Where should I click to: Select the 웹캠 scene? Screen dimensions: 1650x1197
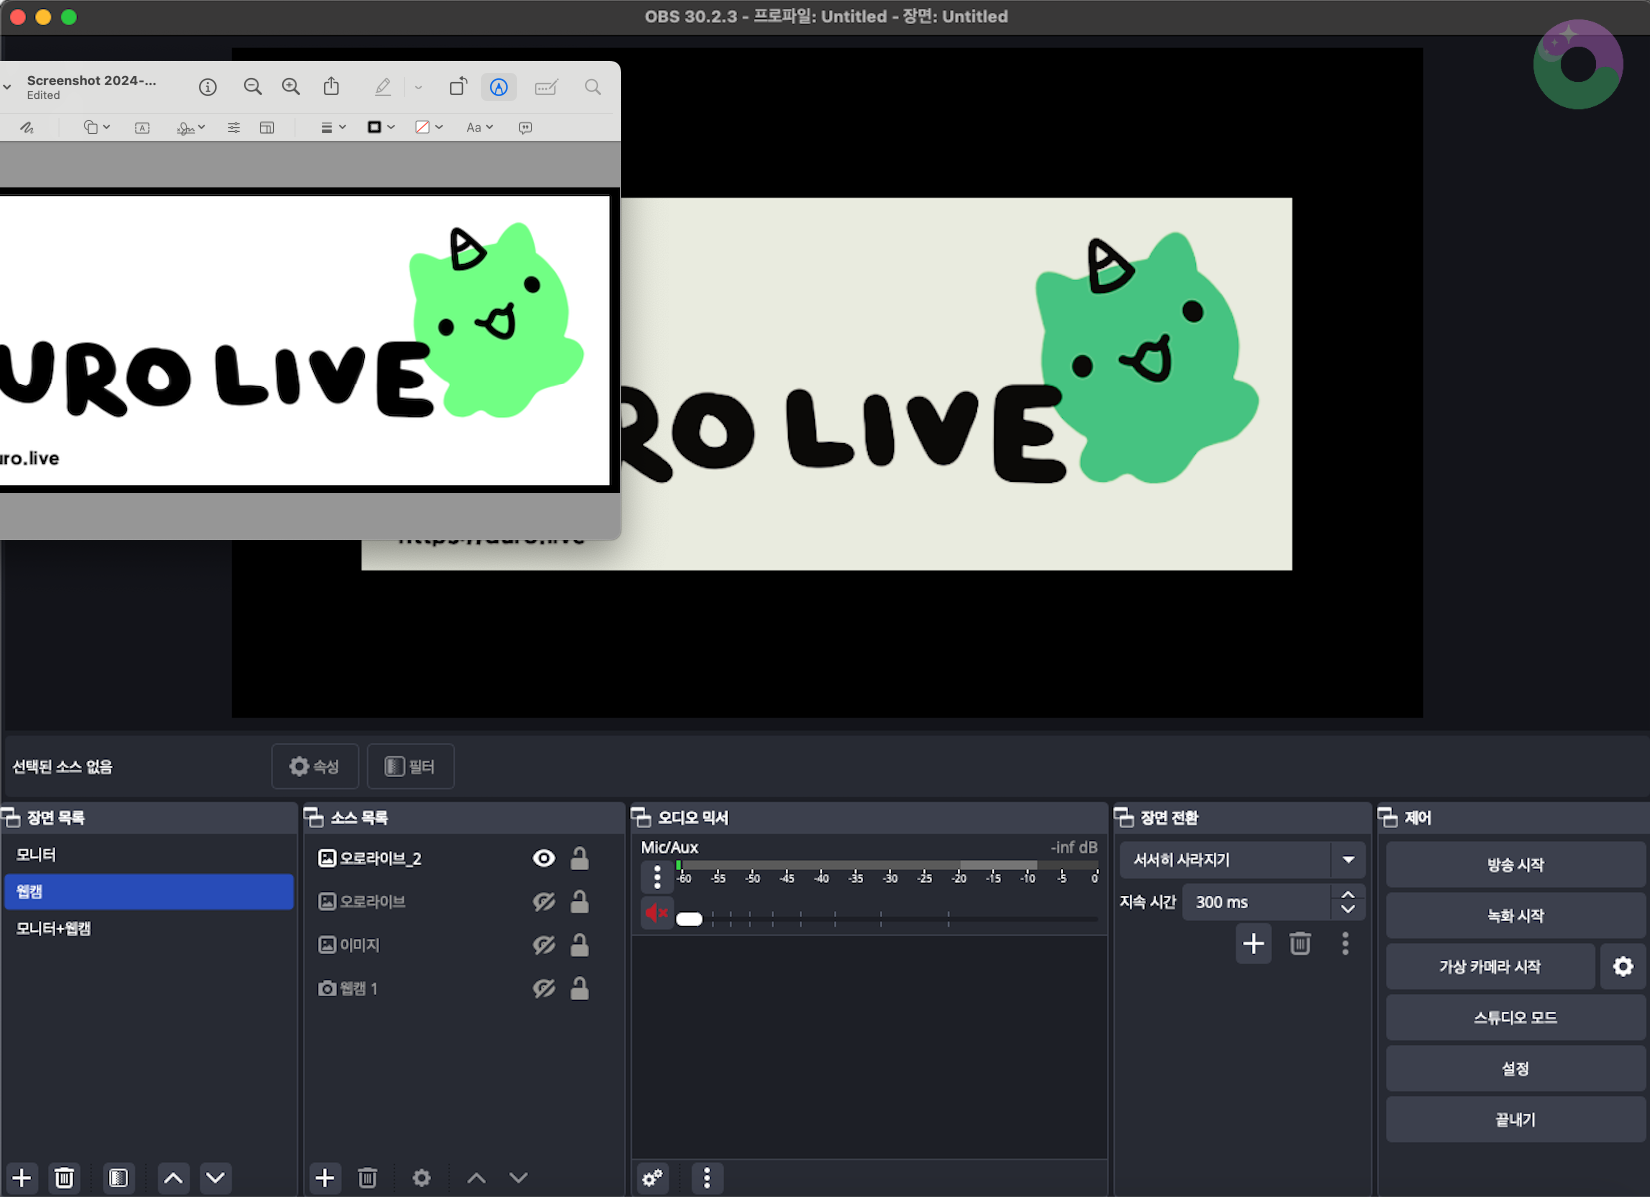[149, 891]
